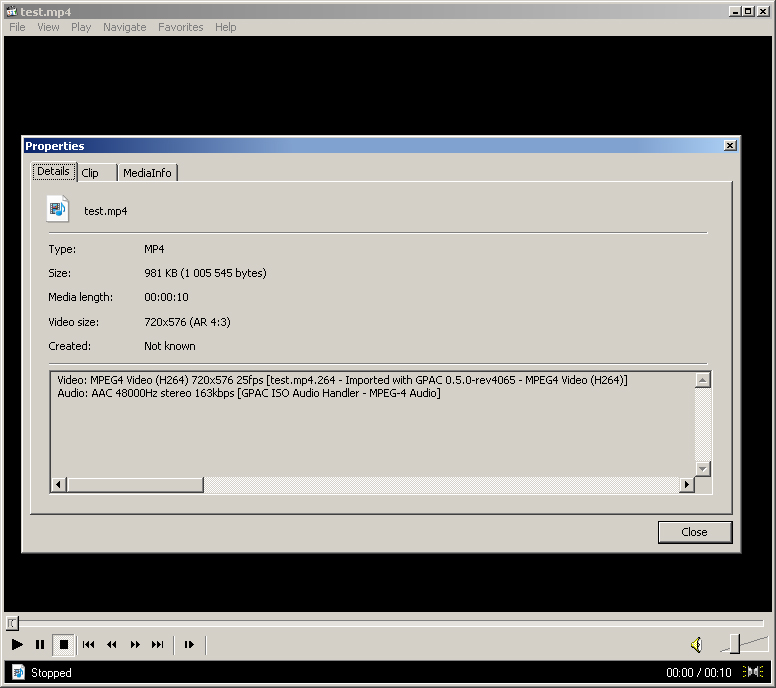Click the Audio AAC stream info line
The height and width of the screenshot is (688, 776).
coord(249,393)
